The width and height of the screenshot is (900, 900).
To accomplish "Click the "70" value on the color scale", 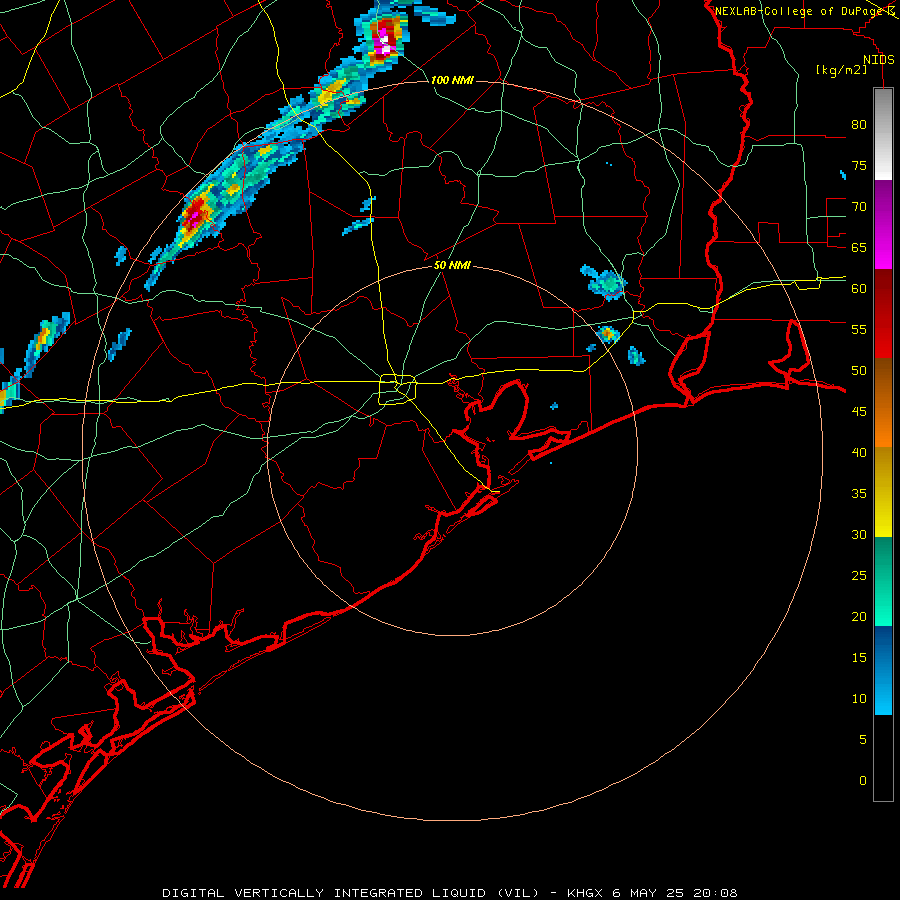I will pyautogui.click(x=859, y=207).
